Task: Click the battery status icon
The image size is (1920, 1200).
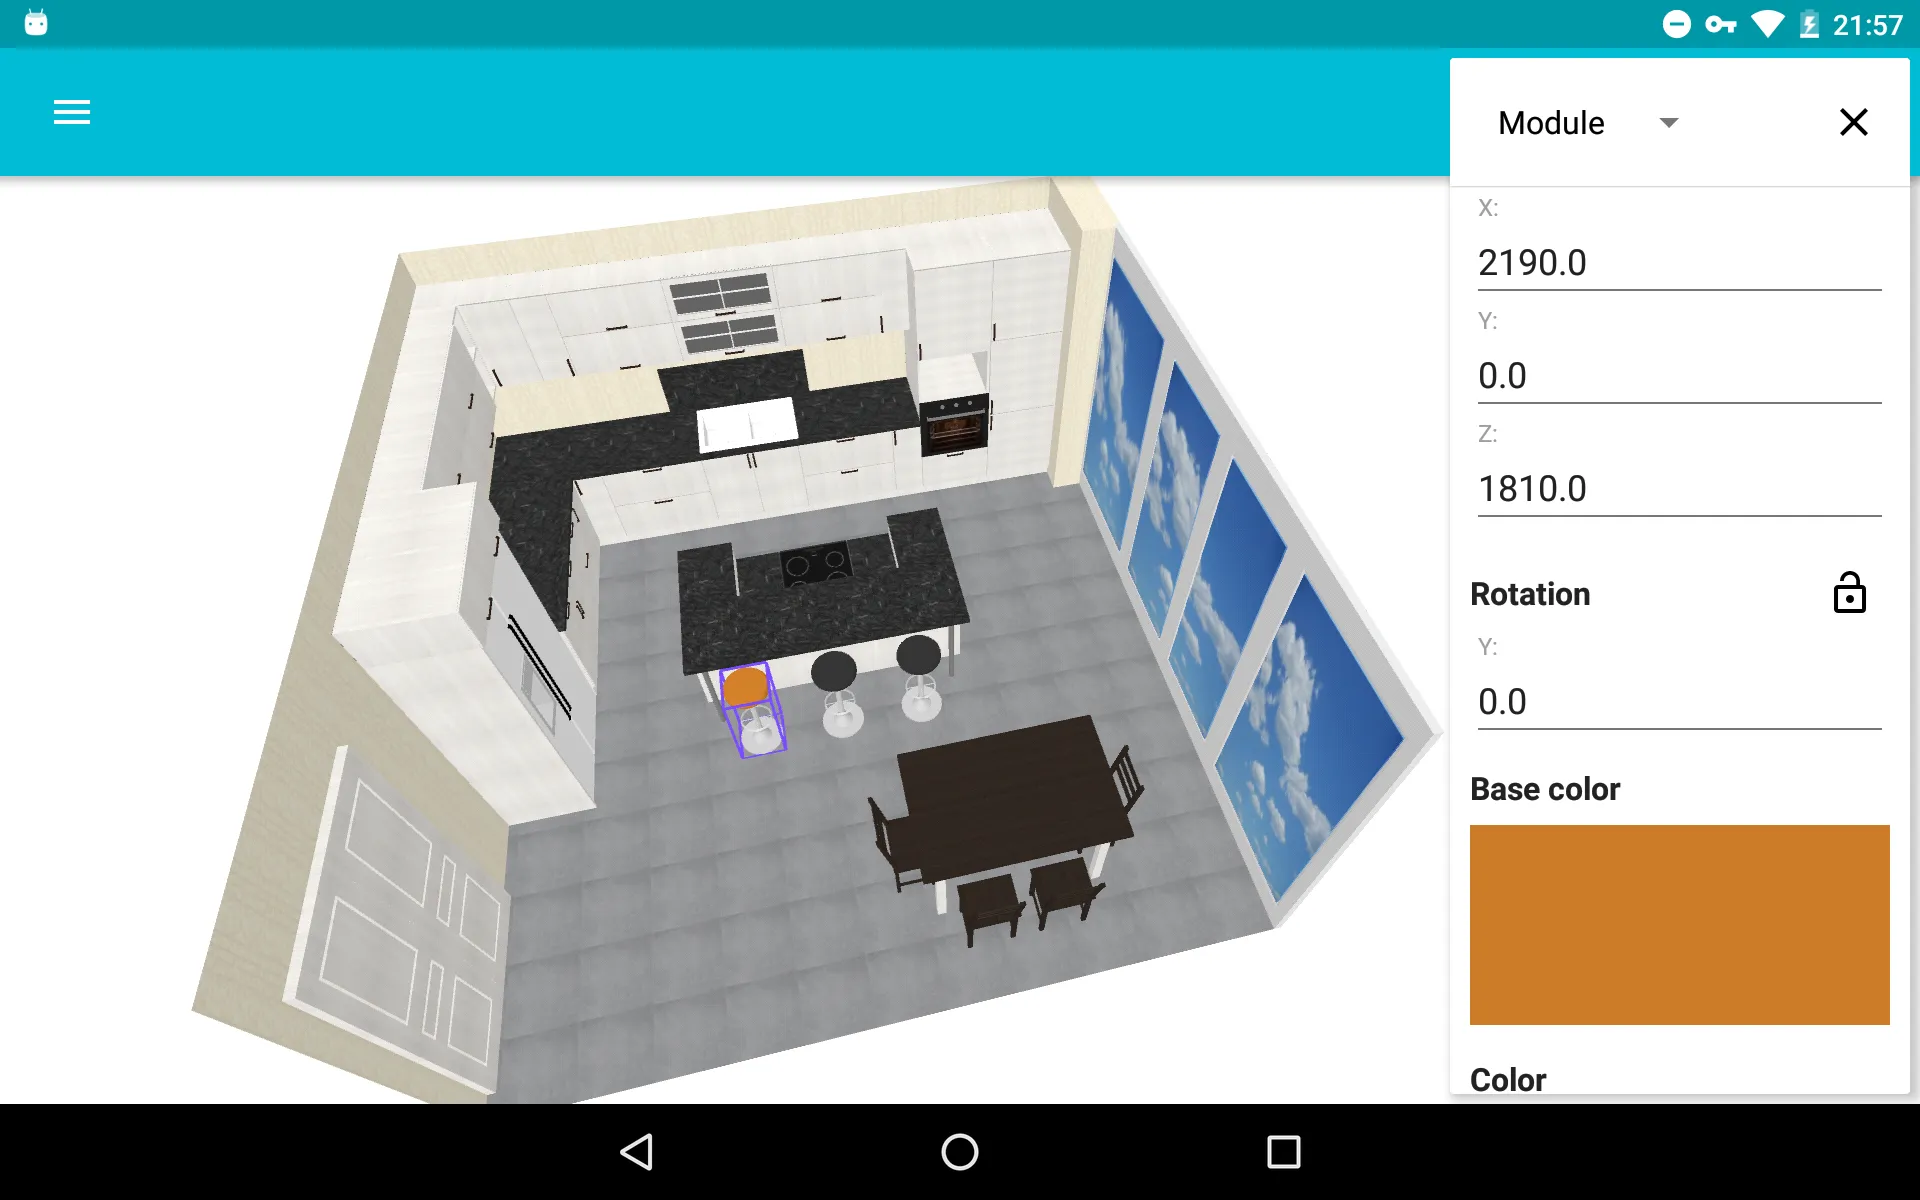Action: [1814, 22]
